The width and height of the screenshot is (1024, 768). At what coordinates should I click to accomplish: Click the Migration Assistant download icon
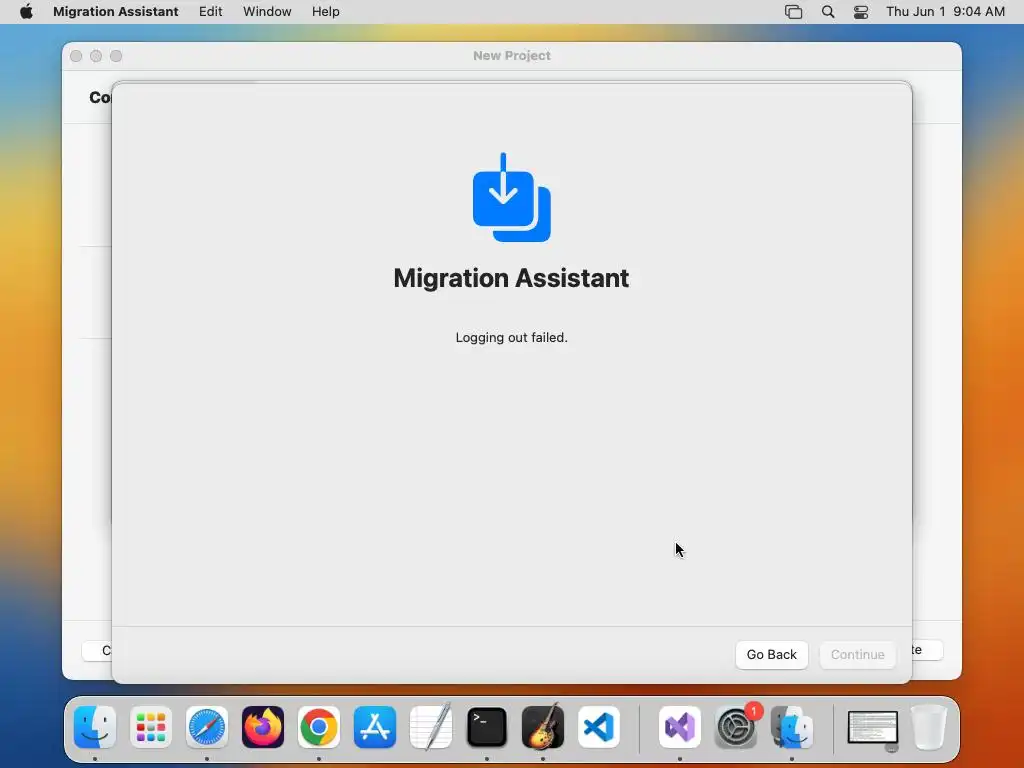(x=511, y=197)
